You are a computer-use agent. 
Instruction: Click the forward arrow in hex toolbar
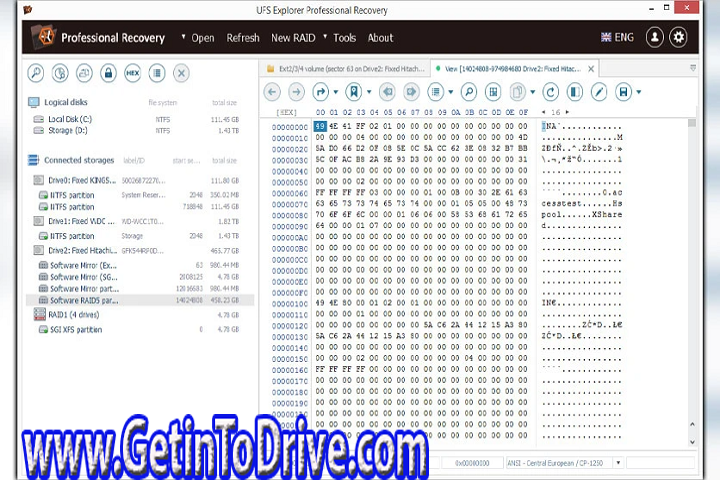[x=296, y=92]
